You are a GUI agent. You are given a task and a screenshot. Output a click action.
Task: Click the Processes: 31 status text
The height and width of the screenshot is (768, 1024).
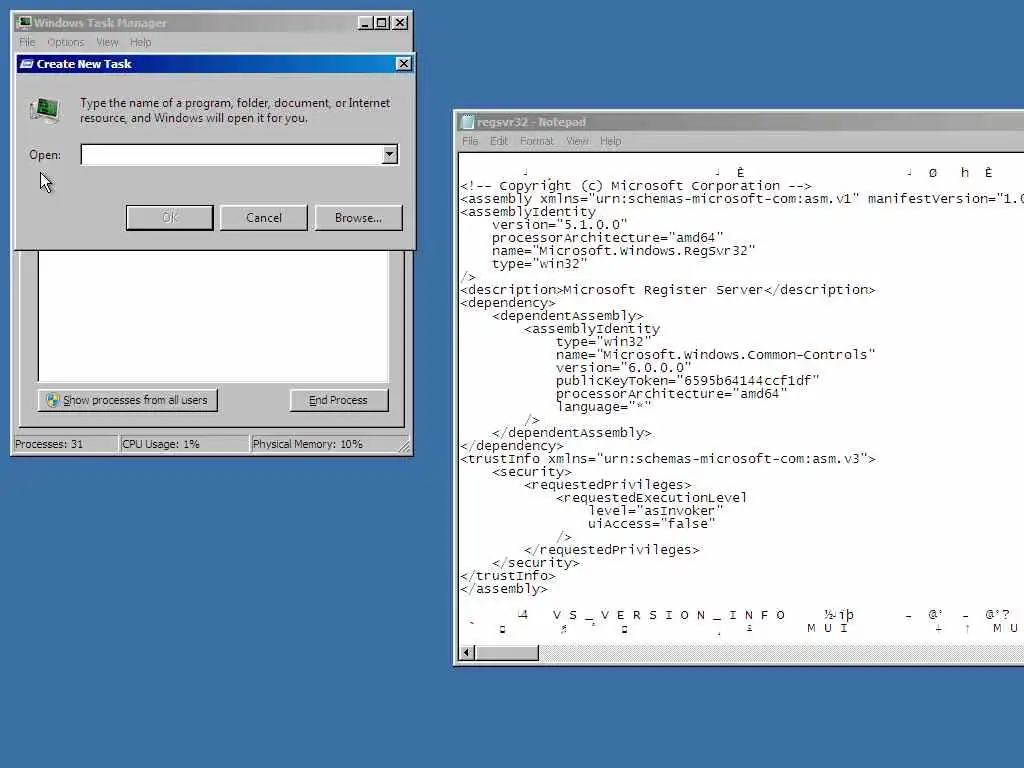[x=49, y=444]
